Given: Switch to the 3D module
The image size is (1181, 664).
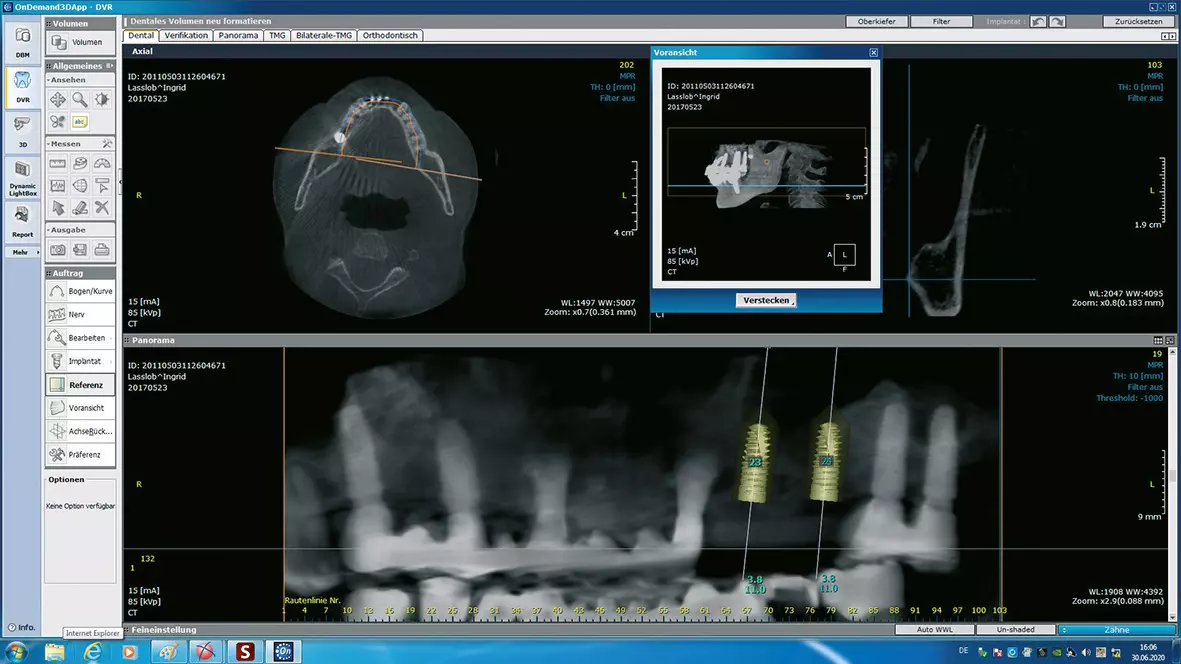Looking at the screenshot, I should 23,130.
